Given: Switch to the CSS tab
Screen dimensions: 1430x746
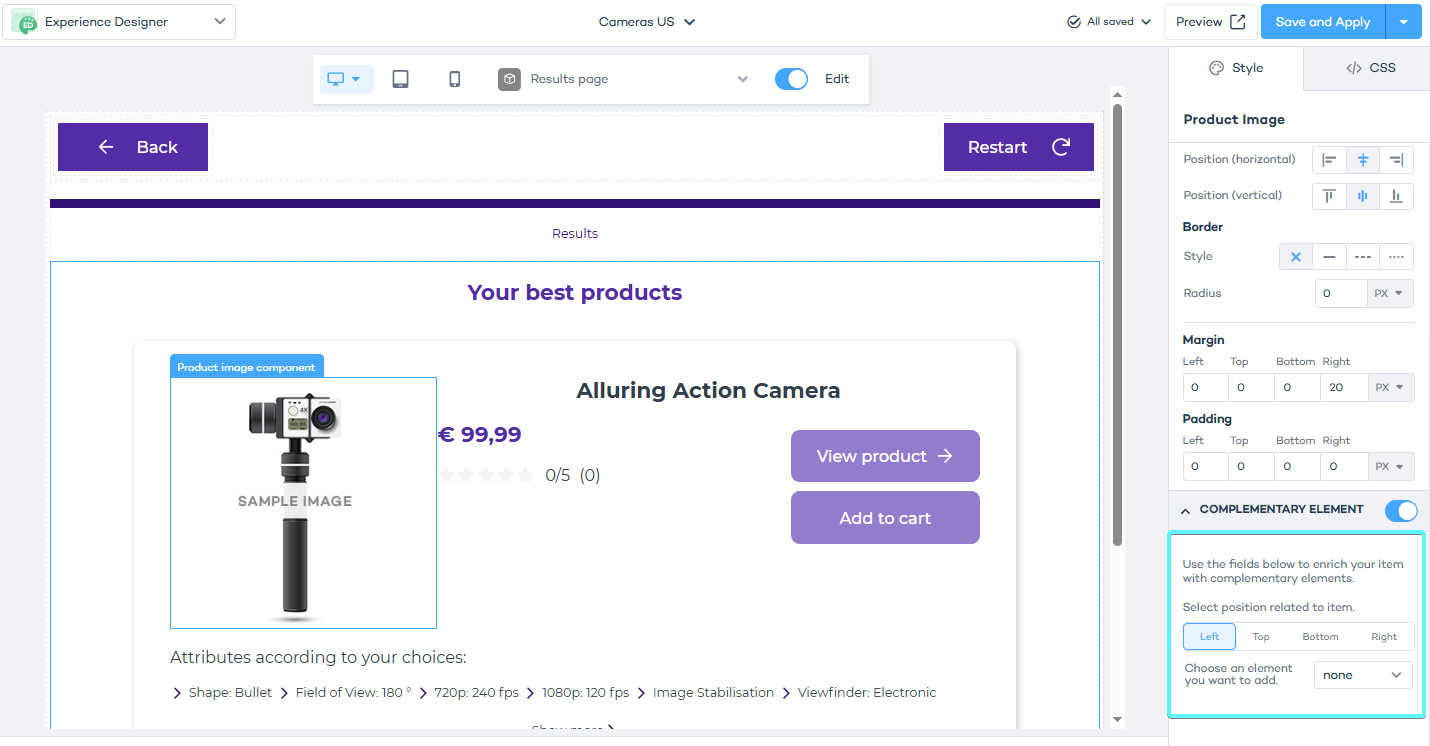Looking at the screenshot, I should (1372, 67).
